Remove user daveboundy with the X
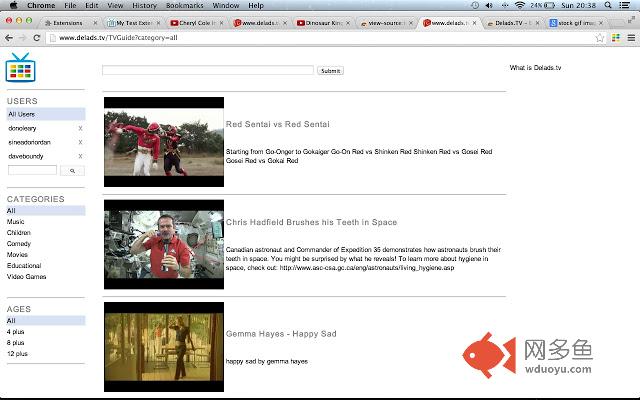 click(x=80, y=157)
